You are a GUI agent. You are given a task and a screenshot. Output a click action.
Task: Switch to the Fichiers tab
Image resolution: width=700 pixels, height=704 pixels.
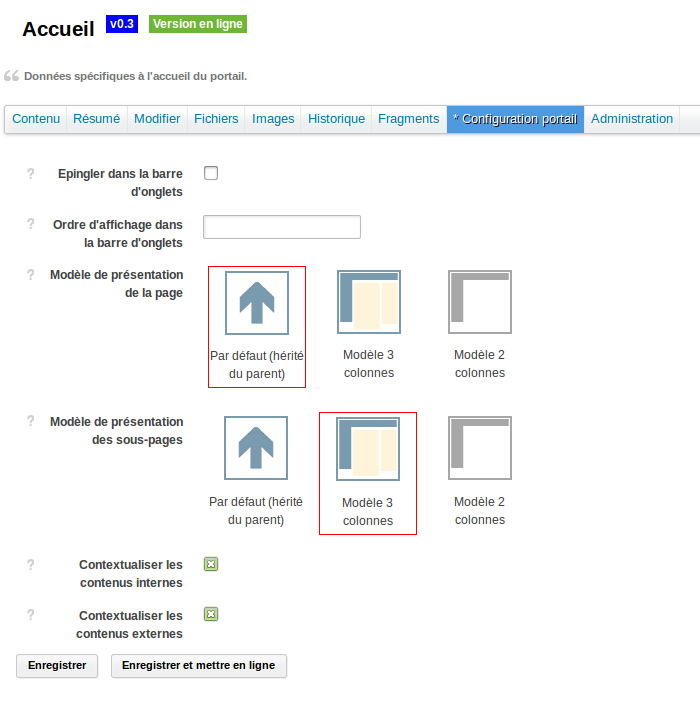click(216, 119)
